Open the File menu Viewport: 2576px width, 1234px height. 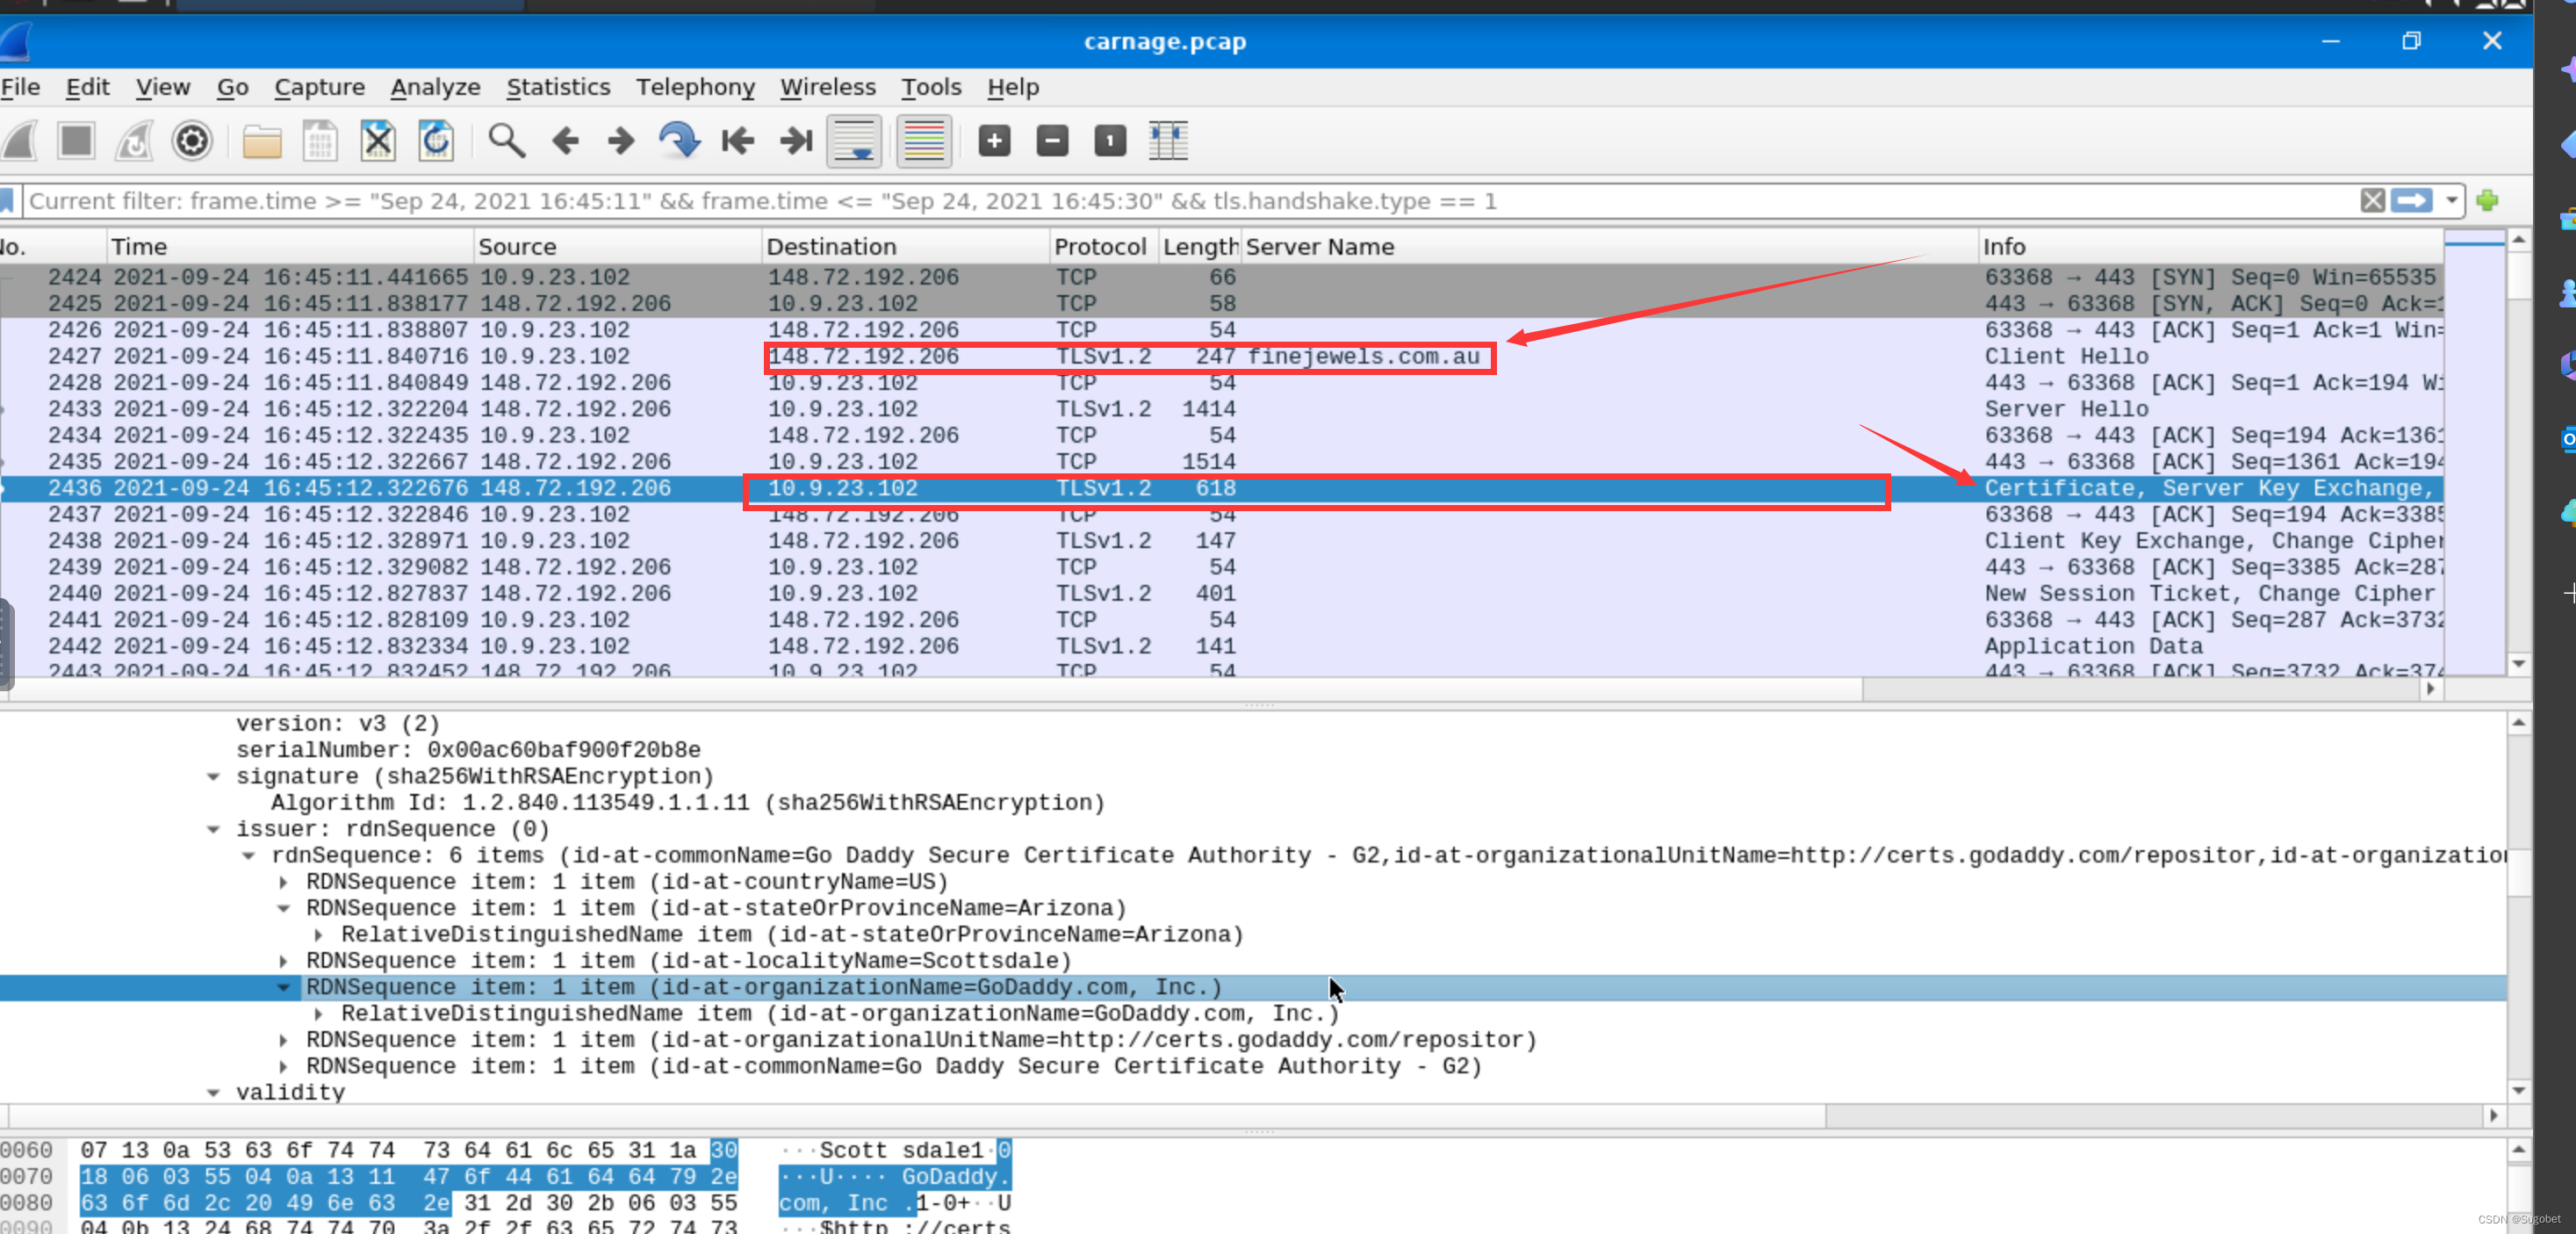[x=20, y=87]
